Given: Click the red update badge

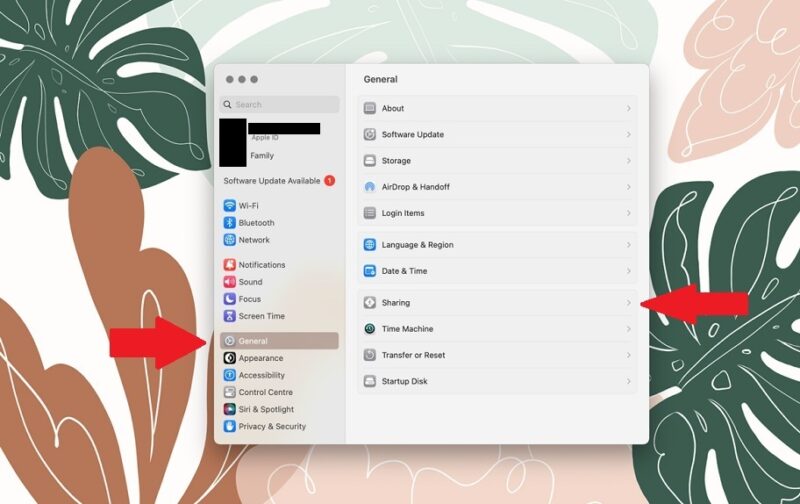Looking at the screenshot, I should click(x=330, y=181).
